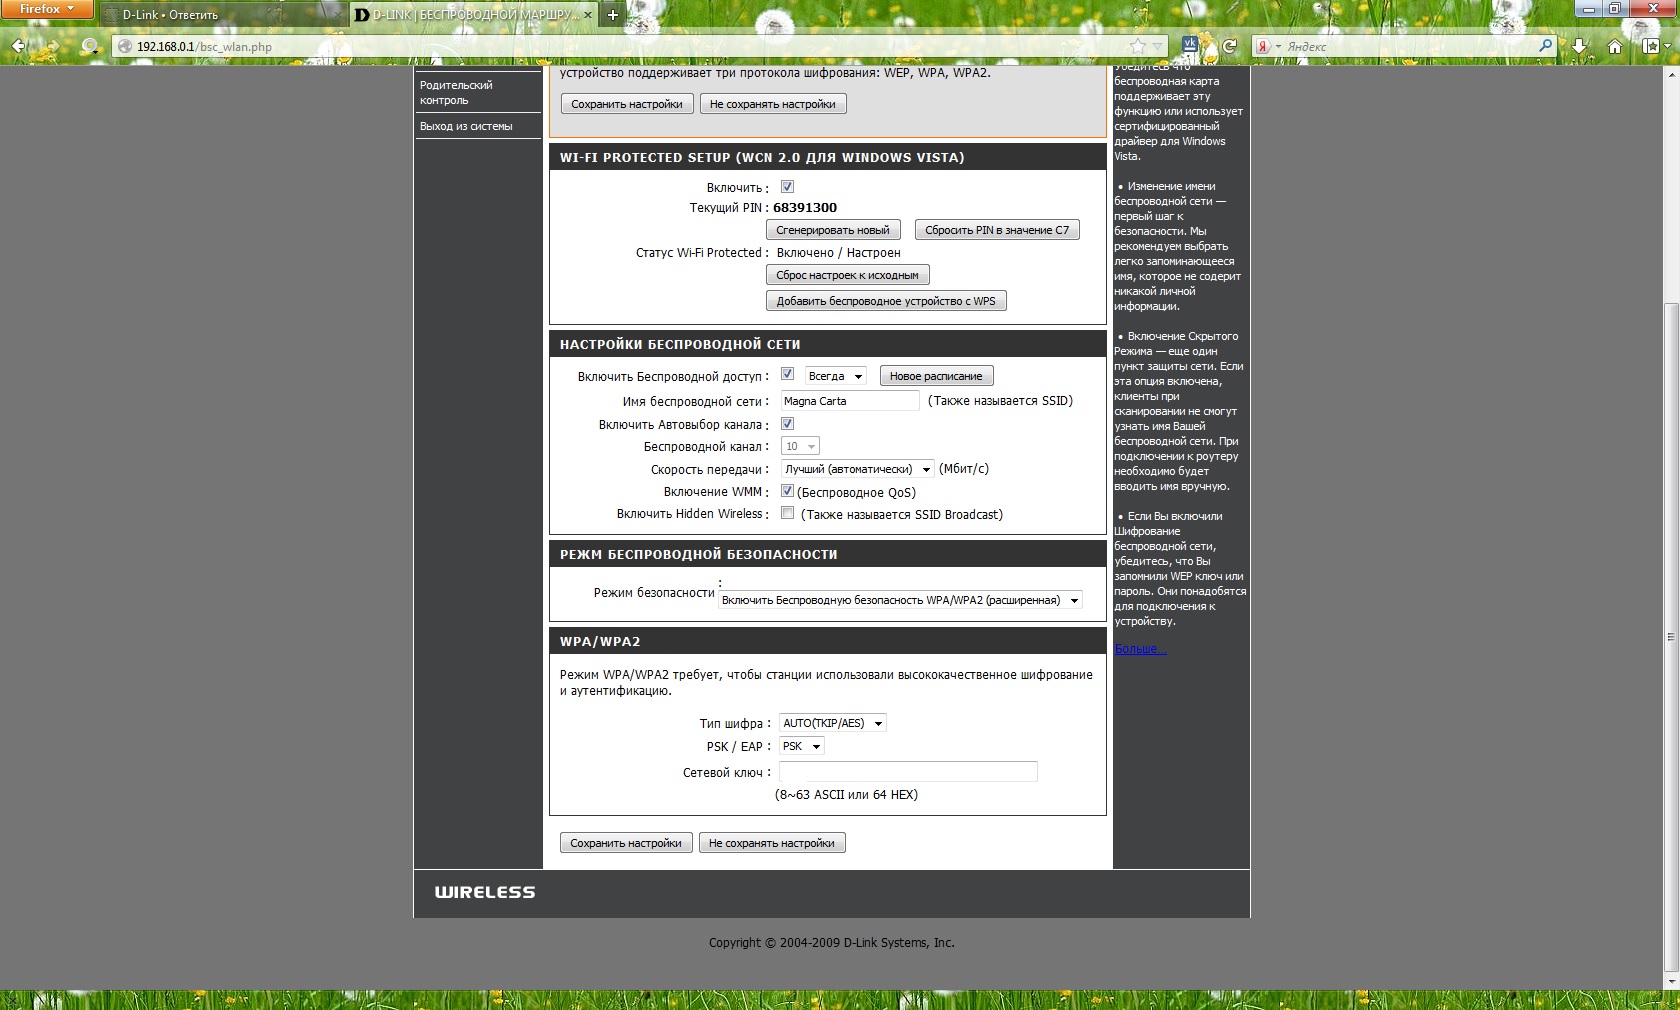Uncheck the automatic channel selection checkbox

[787, 424]
